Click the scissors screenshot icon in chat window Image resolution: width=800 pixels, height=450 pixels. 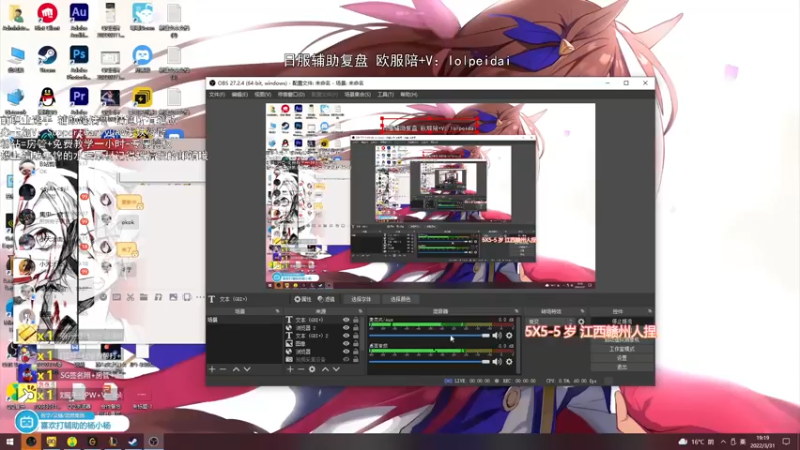pyautogui.click(x=130, y=297)
